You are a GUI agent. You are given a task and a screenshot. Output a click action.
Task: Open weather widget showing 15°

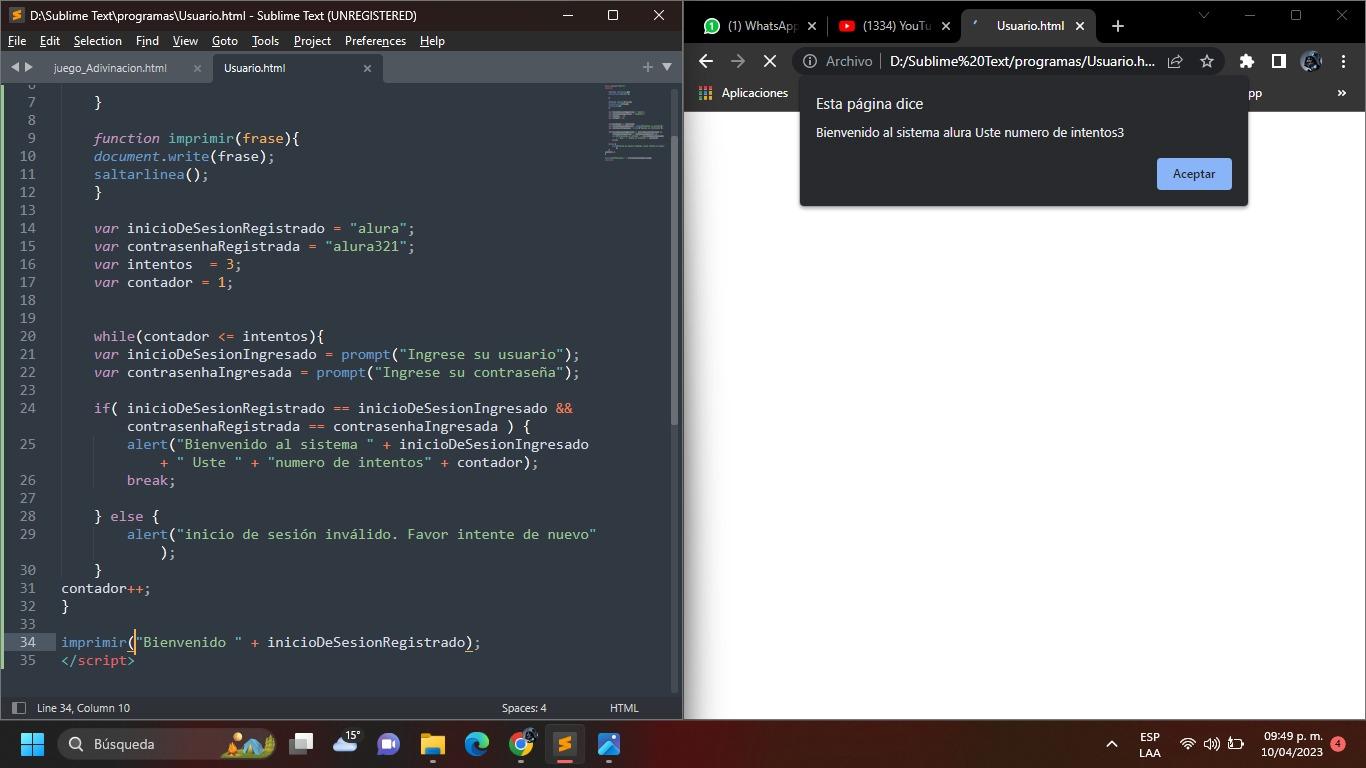pyautogui.click(x=345, y=744)
